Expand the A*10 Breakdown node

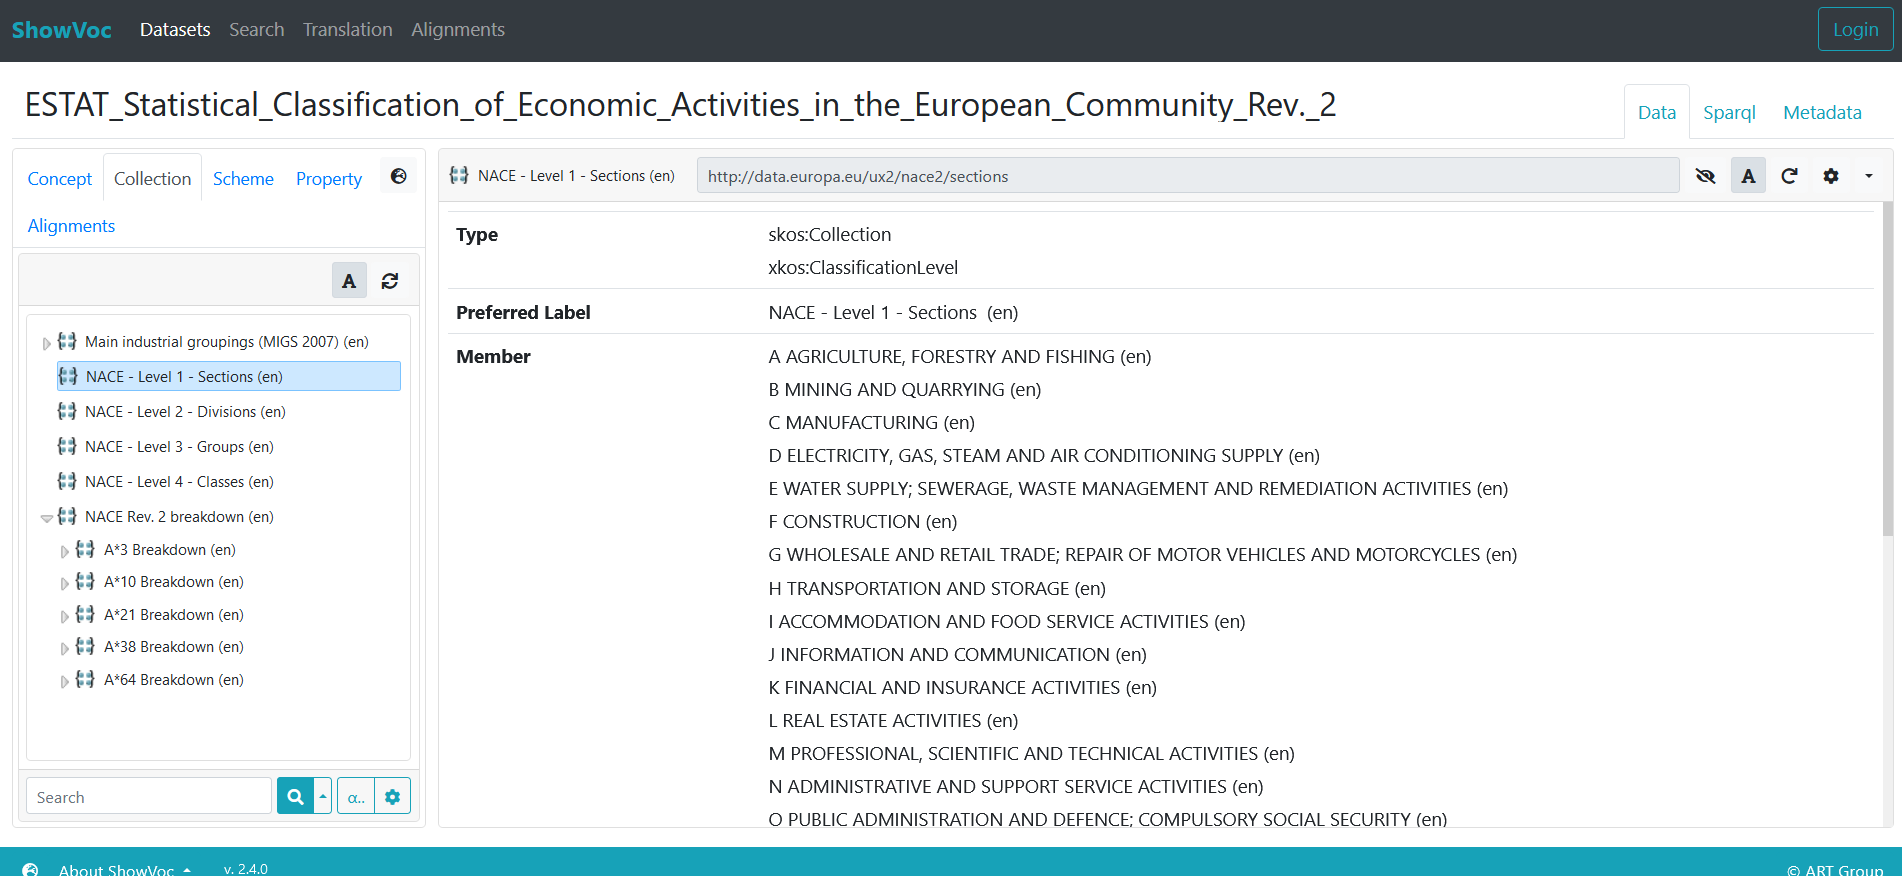[x=65, y=583]
